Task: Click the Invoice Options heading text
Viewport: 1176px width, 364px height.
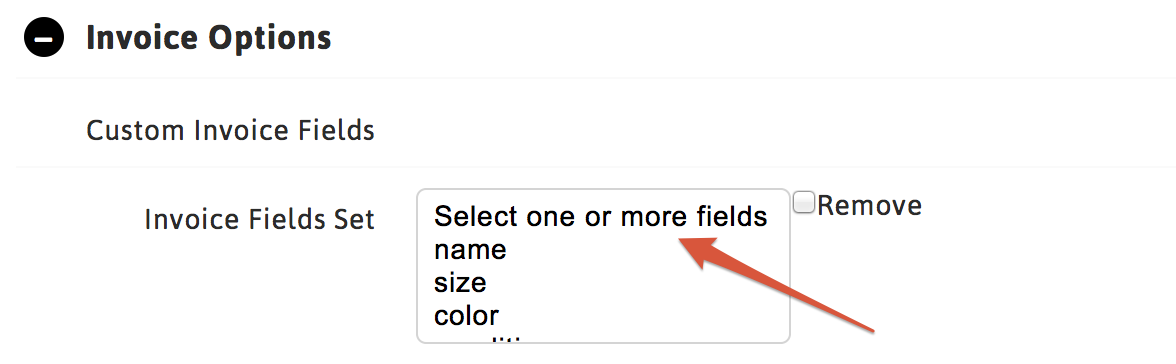Action: tap(208, 38)
